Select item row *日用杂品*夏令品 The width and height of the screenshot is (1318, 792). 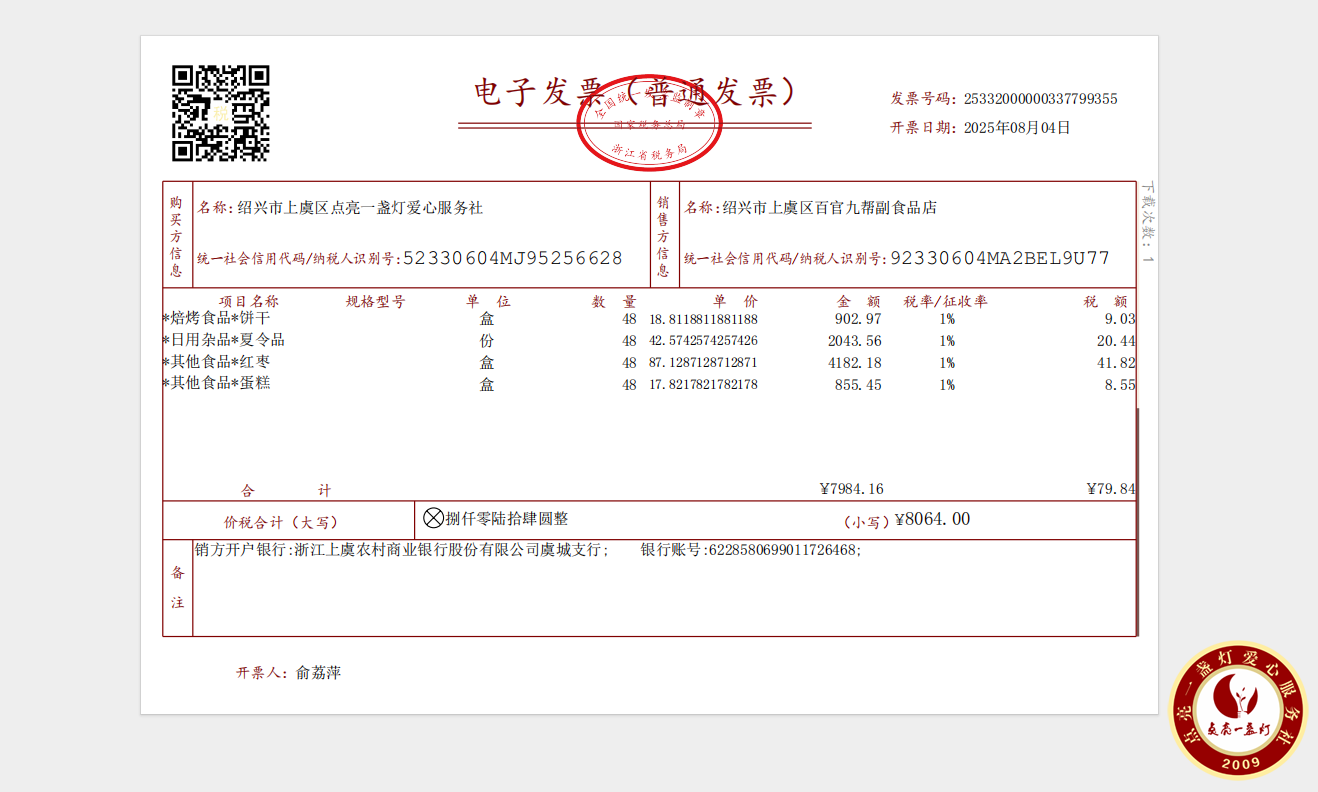649,341
